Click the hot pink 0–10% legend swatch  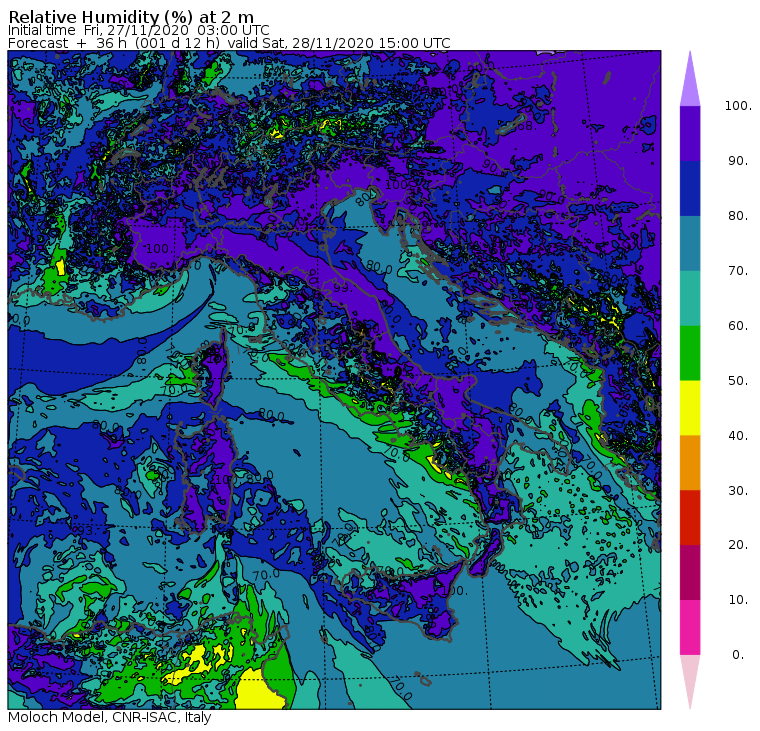pos(690,627)
